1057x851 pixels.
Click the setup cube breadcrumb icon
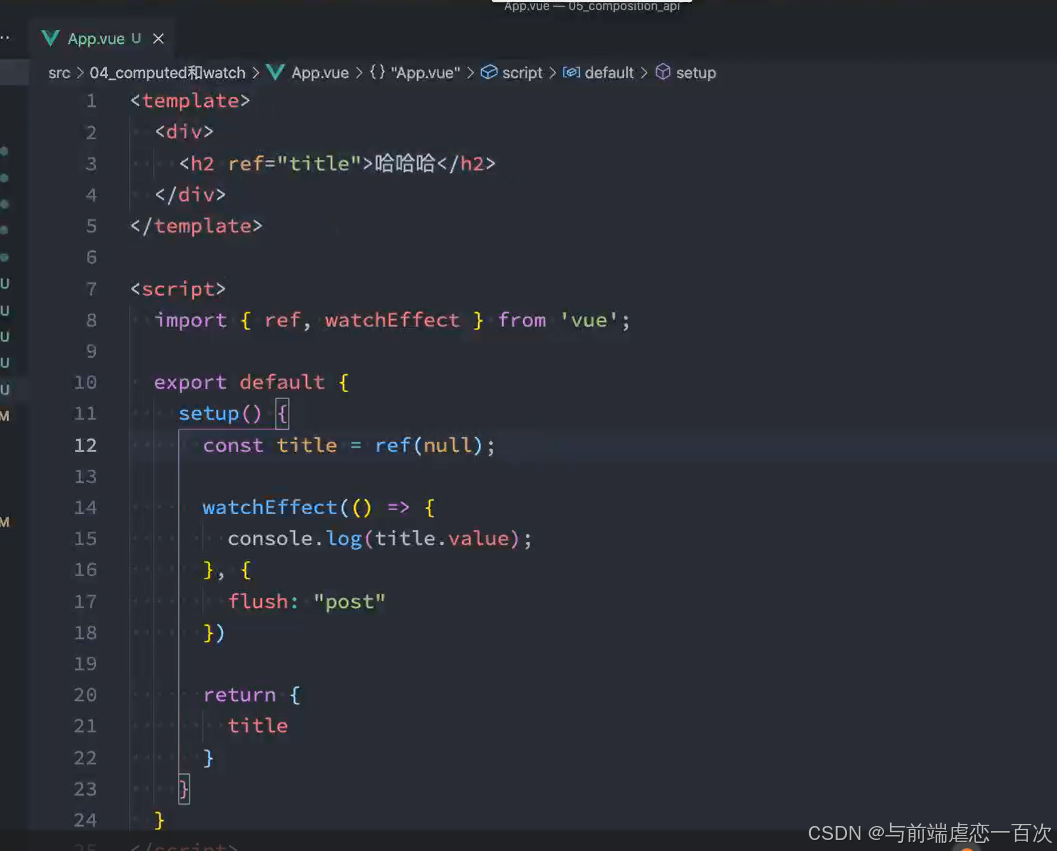(663, 72)
